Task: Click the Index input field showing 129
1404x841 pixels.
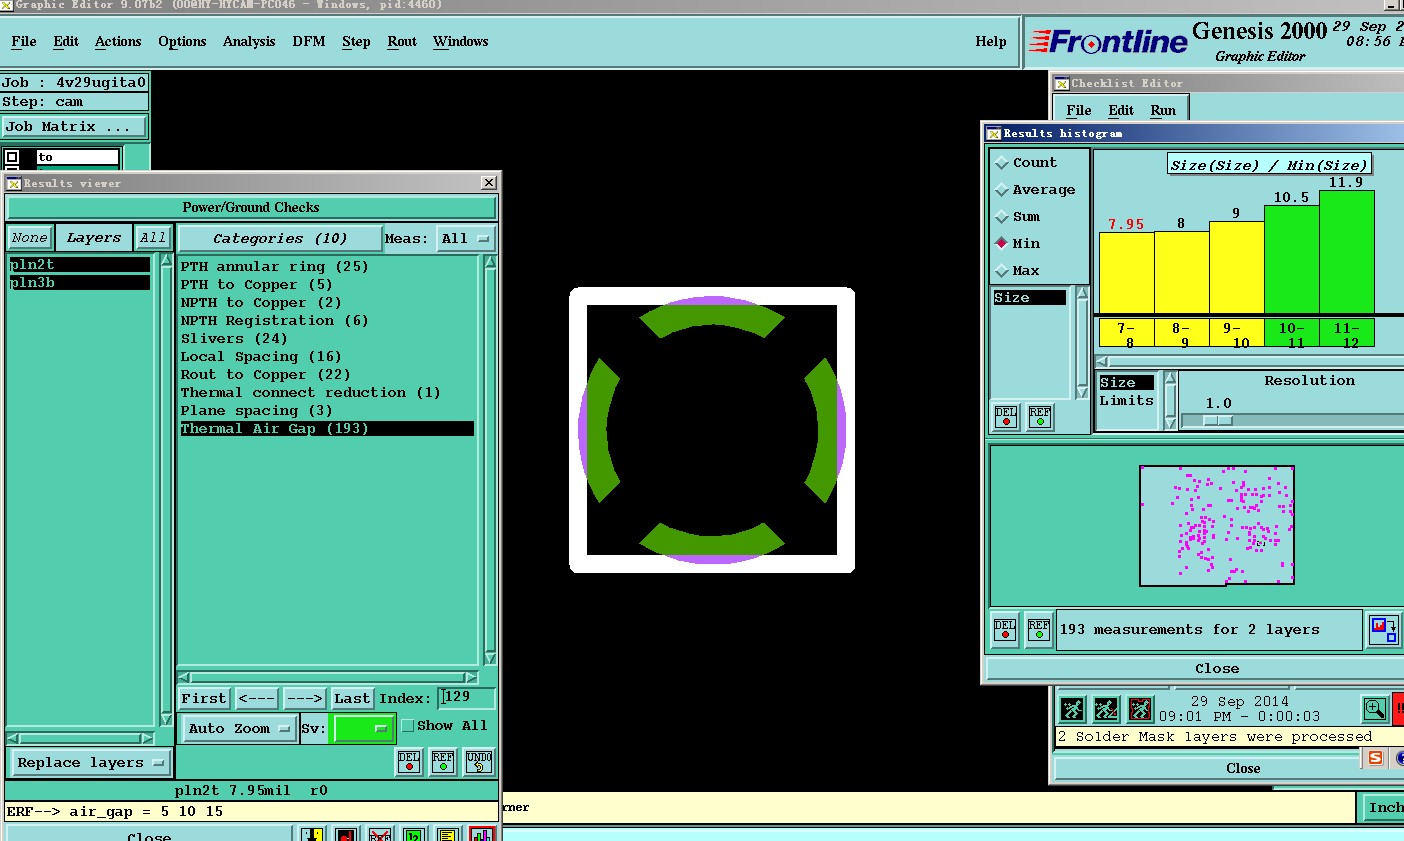Action: click(x=466, y=698)
